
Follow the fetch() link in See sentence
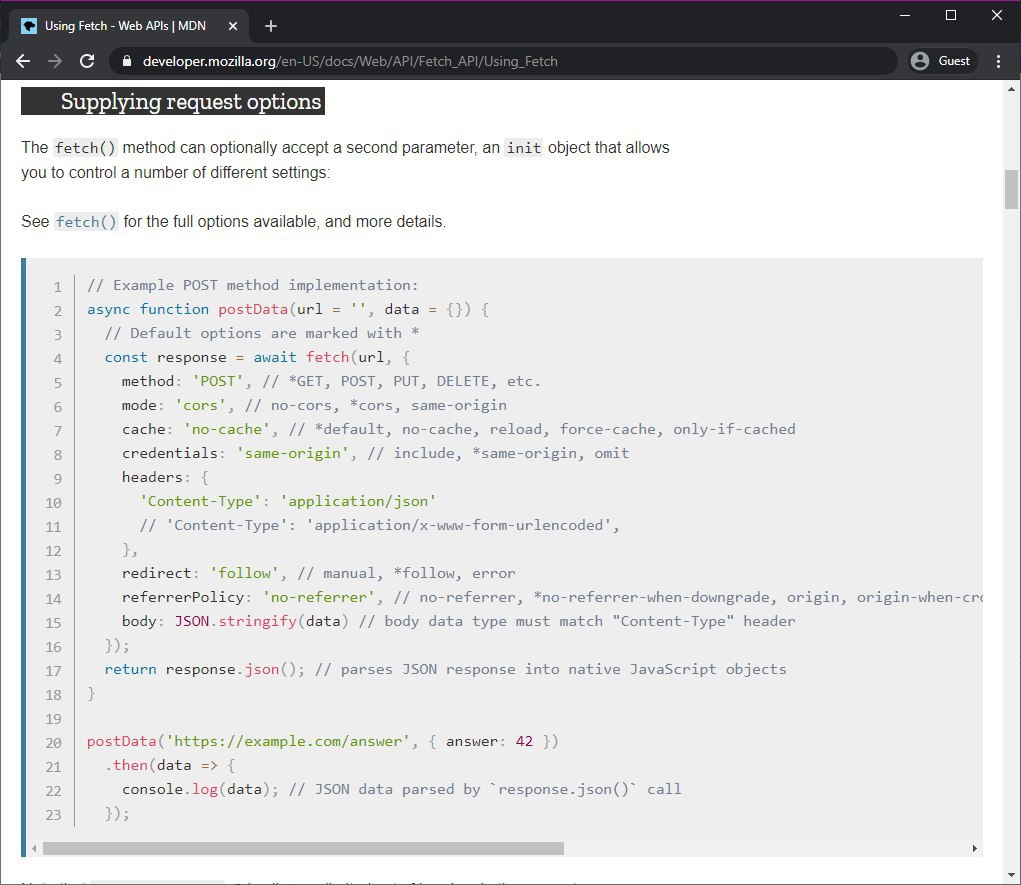86,222
